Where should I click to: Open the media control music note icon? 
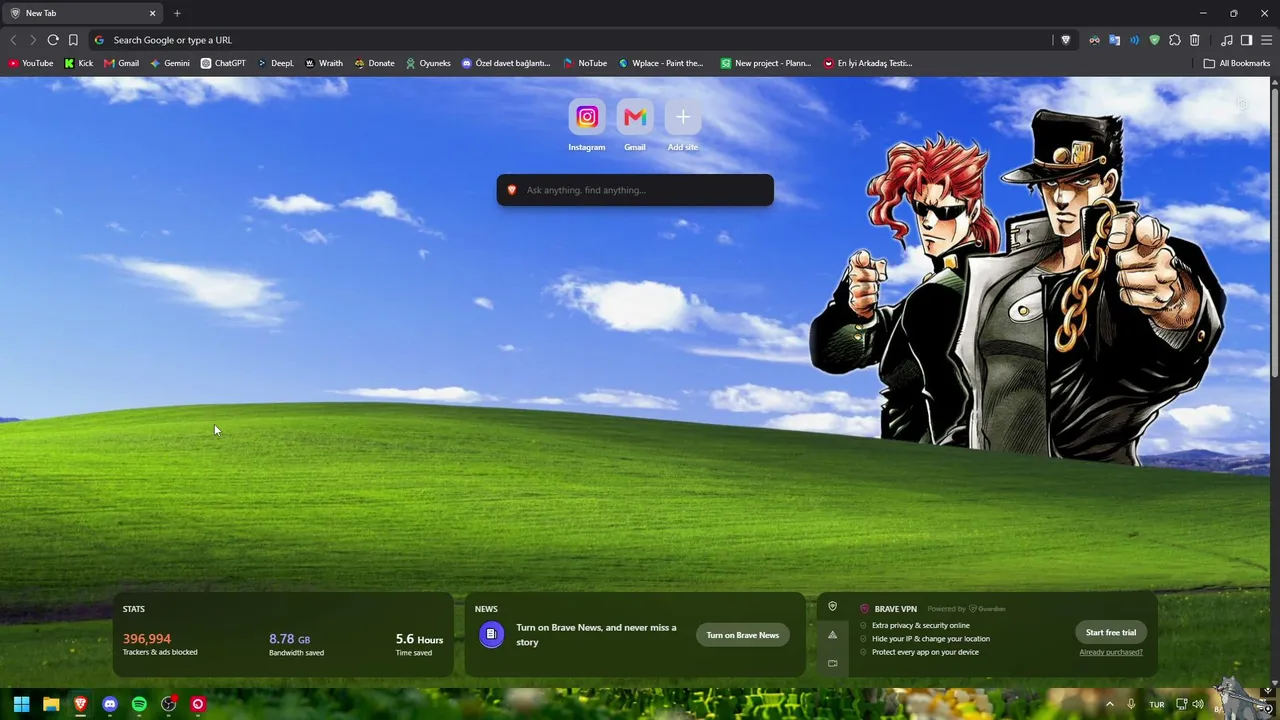click(1227, 40)
